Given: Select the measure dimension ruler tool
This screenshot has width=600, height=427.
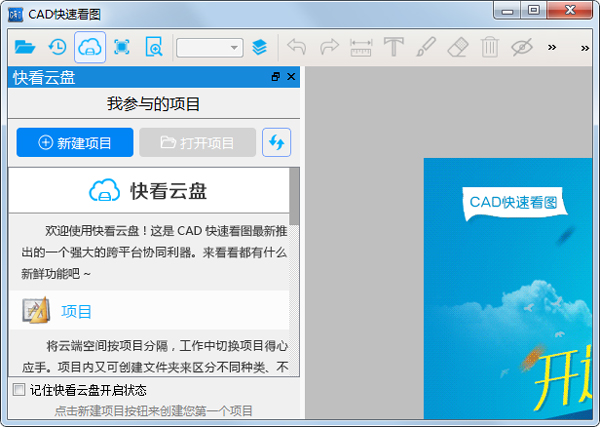Looking at the screenshot, I should pos(361,48).
